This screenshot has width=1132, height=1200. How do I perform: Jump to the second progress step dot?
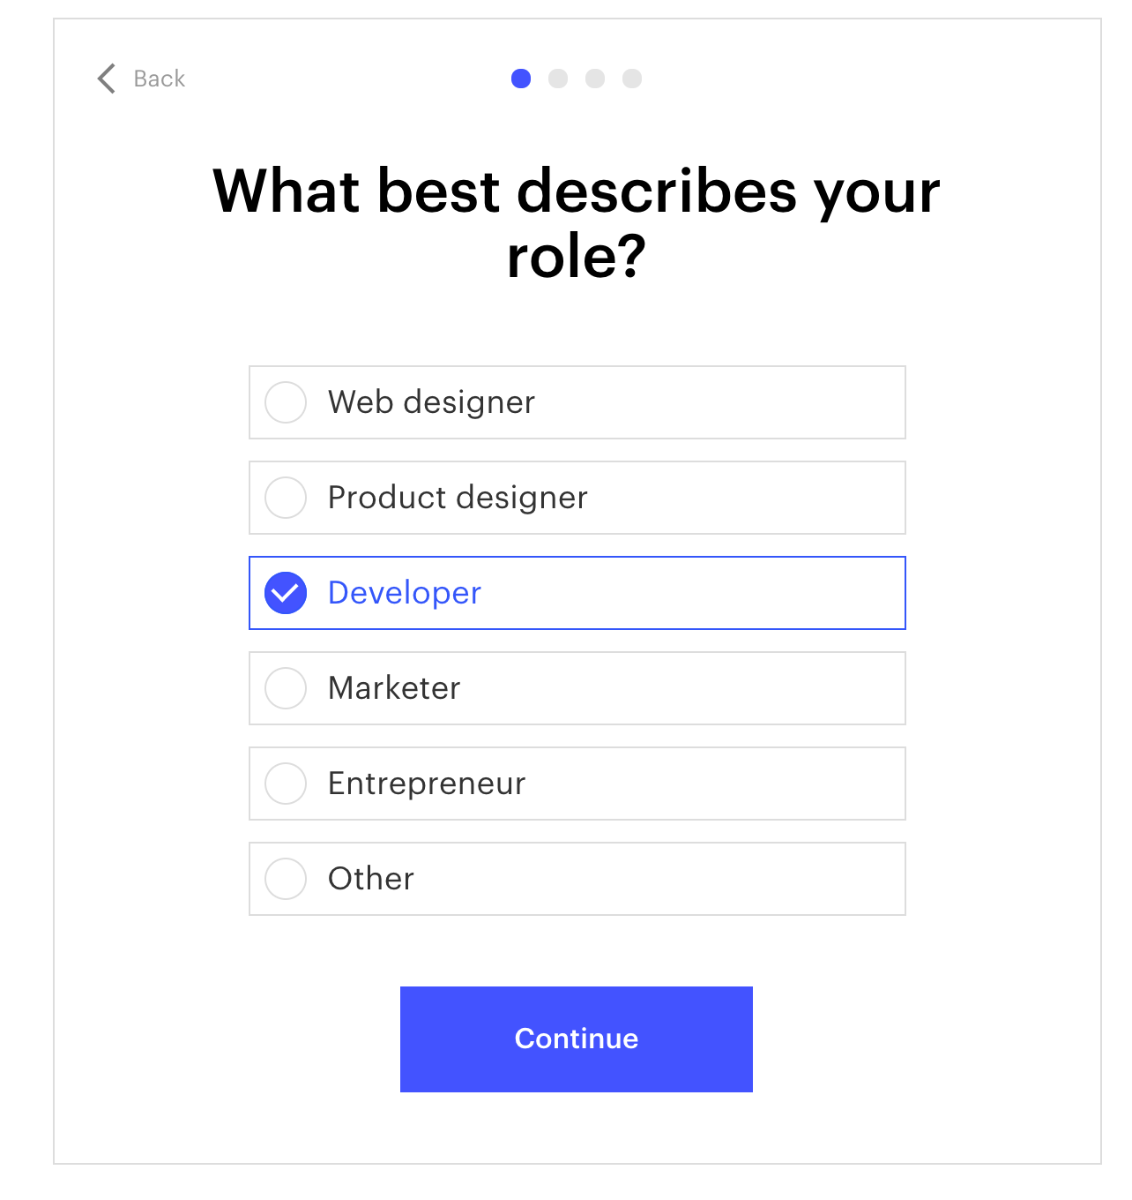pyautogui.click(x=558, y=79)
